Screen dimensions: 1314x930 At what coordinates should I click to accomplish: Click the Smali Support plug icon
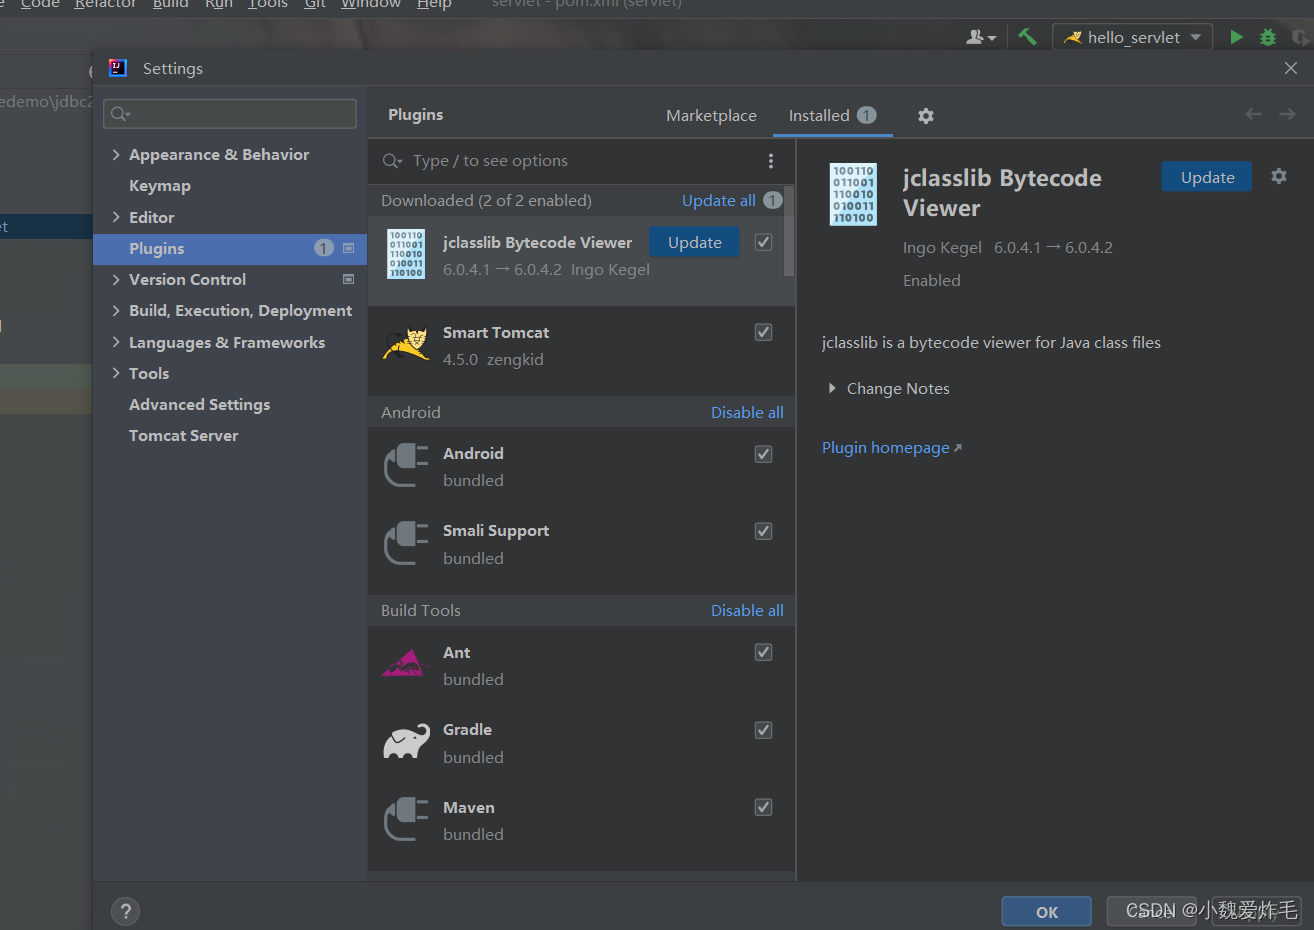(406, 543)
